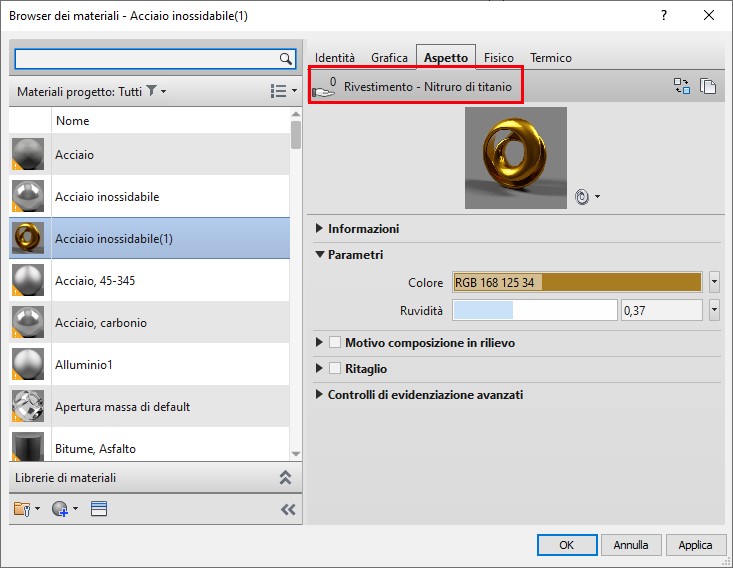Click Bitume, Asfalto dark thumbnail
This screenshot has height=568, width=733.
(x=28, y=446)
